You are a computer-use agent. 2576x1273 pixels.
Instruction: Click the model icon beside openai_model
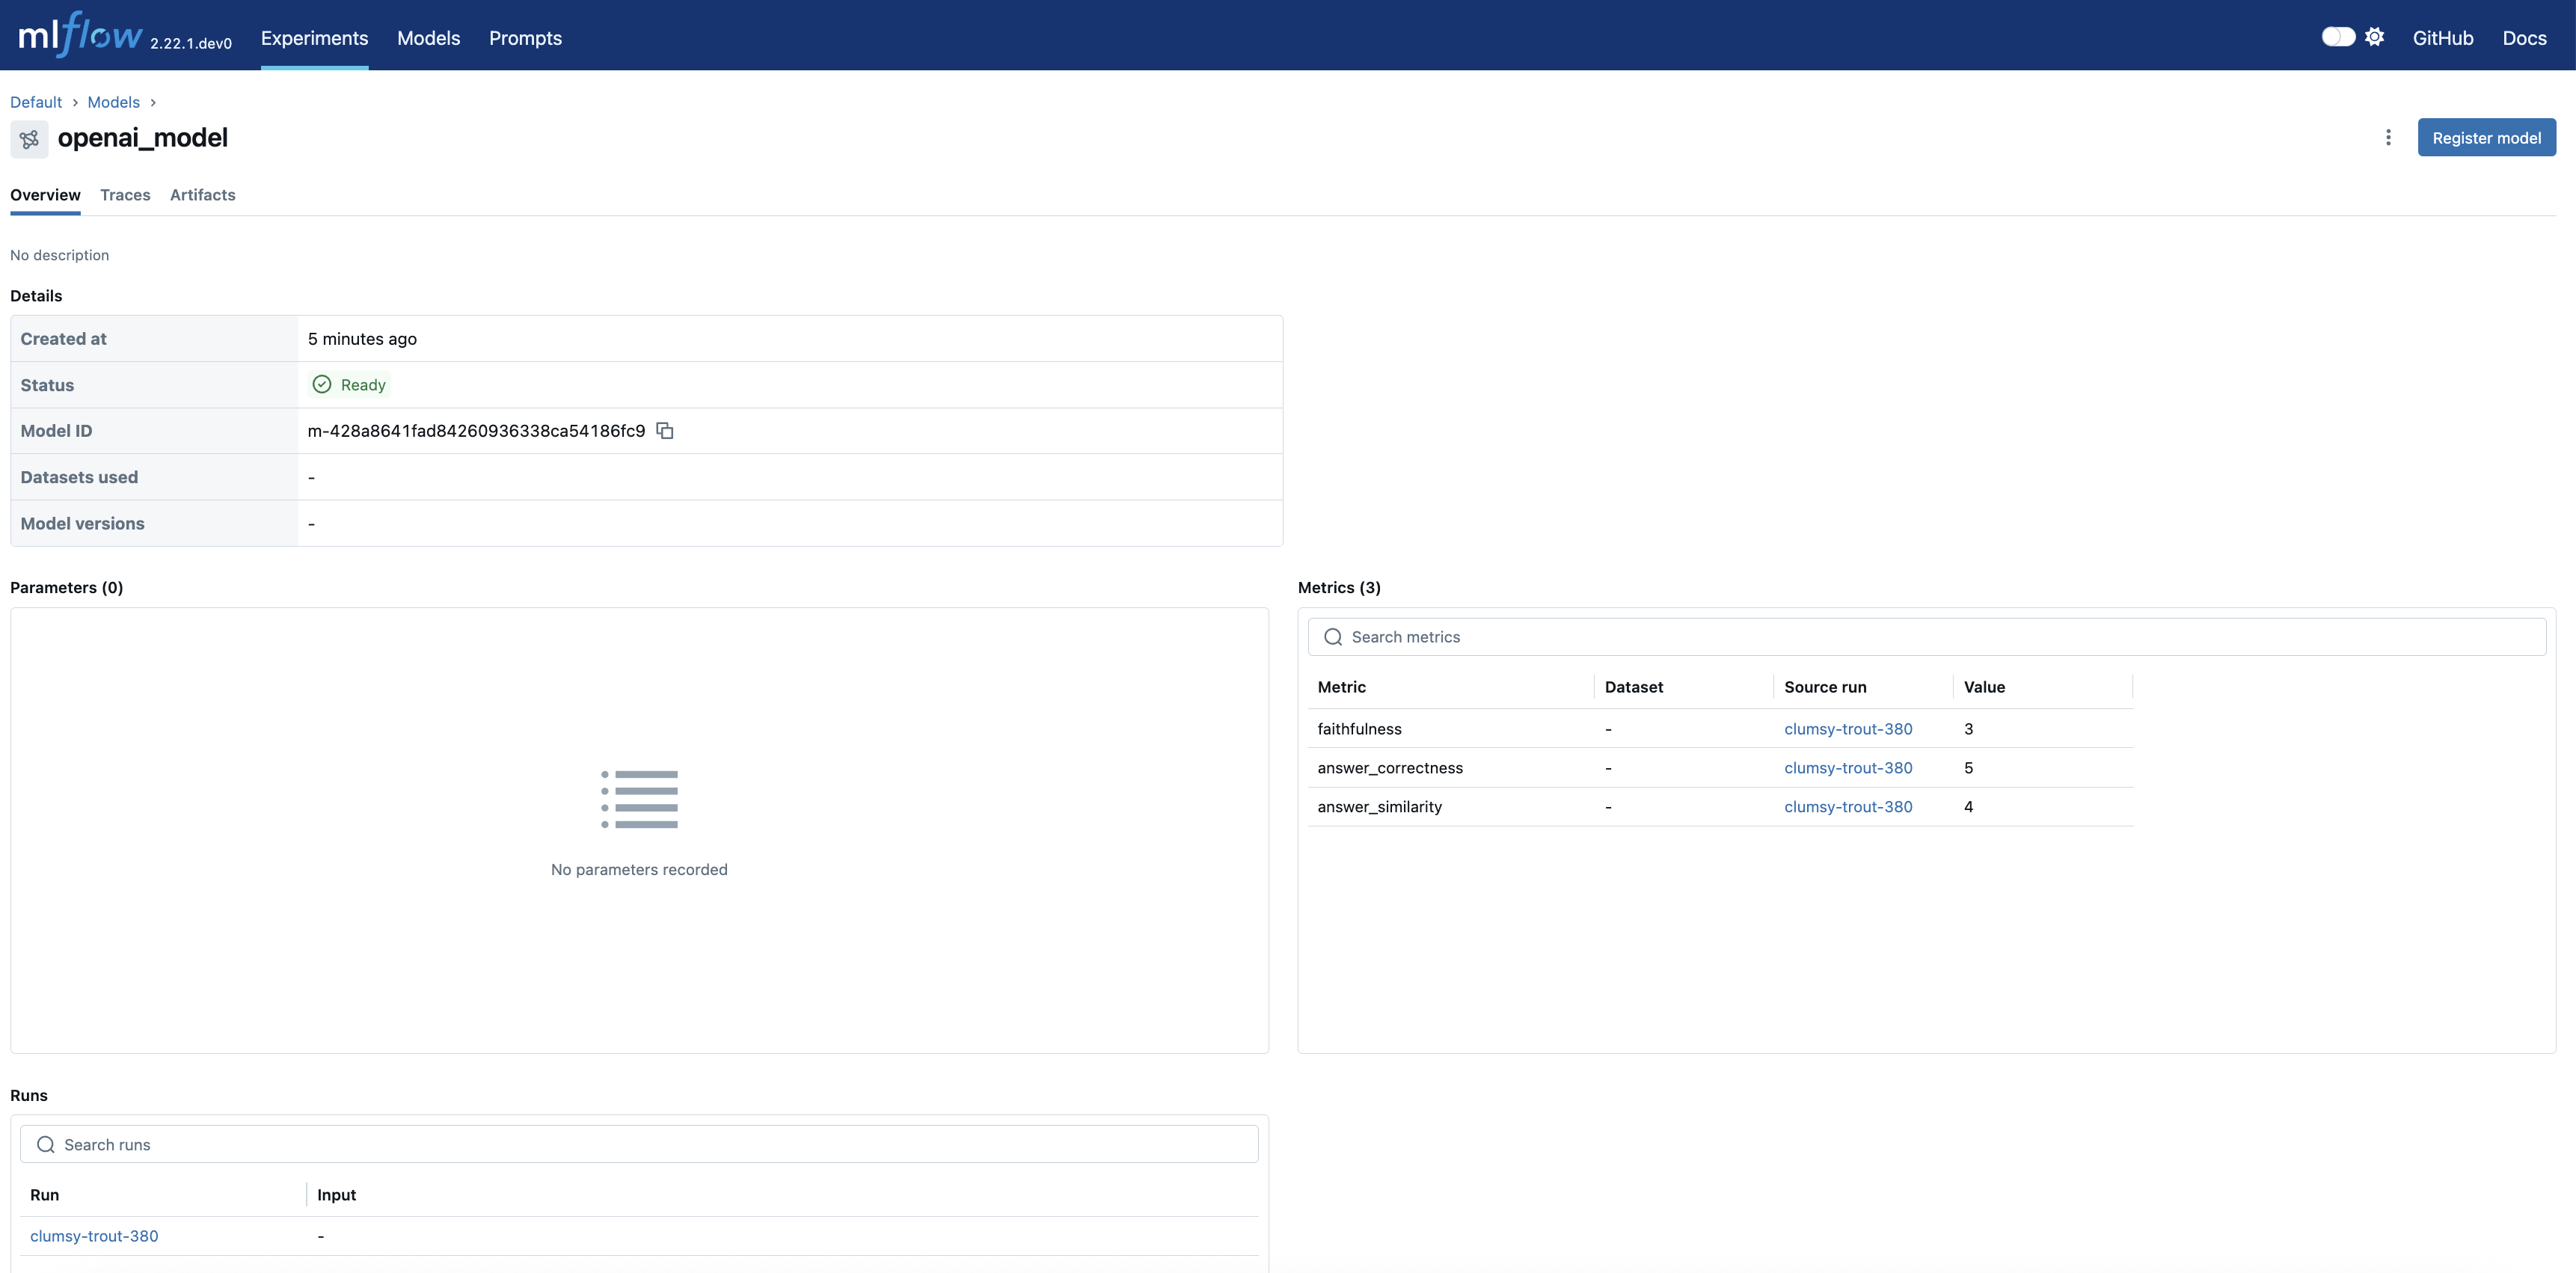[x=29, y=139]
